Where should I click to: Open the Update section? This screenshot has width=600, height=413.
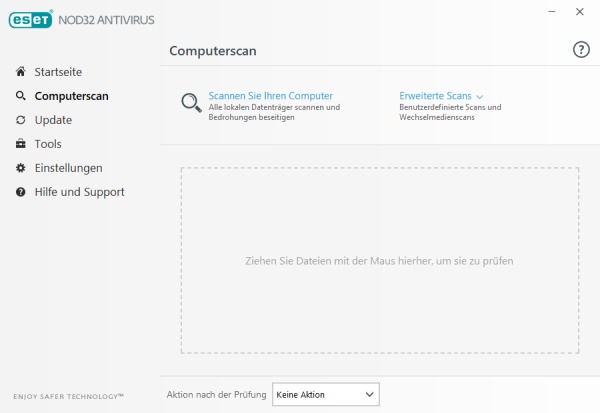click(x=53, y=120)
